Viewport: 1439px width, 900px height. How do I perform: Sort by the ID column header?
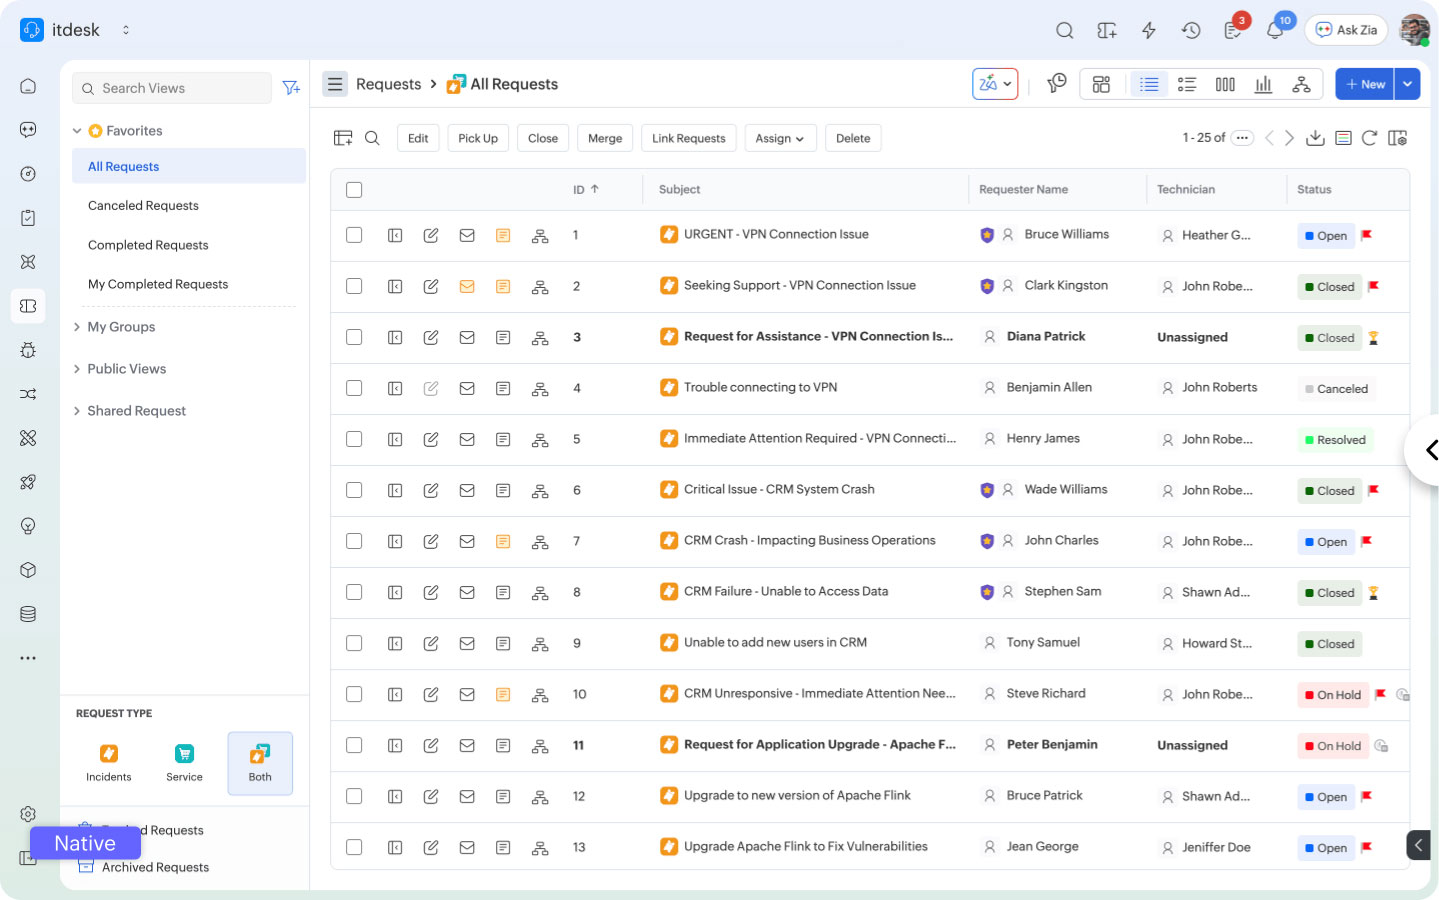pos(585,189)
